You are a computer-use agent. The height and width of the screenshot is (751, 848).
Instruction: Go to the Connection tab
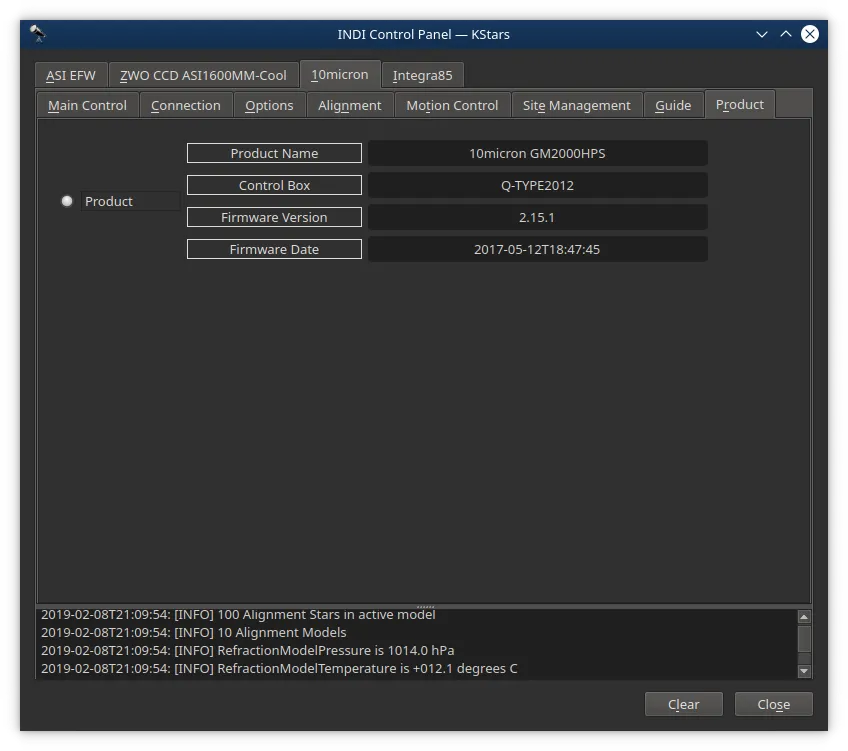(x=186, y=105)
